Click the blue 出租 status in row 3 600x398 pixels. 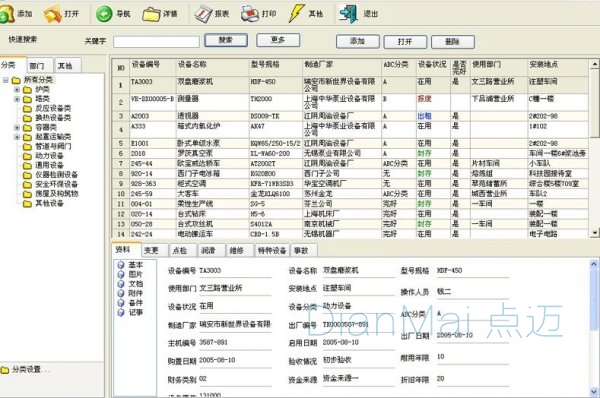click(424, 116)
